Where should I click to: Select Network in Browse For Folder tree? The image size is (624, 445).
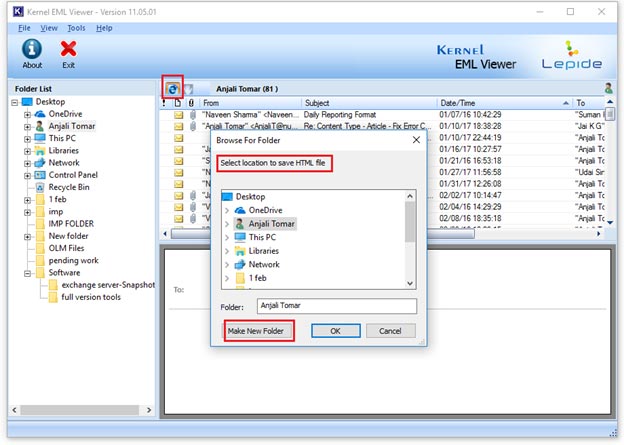point(264,265)
